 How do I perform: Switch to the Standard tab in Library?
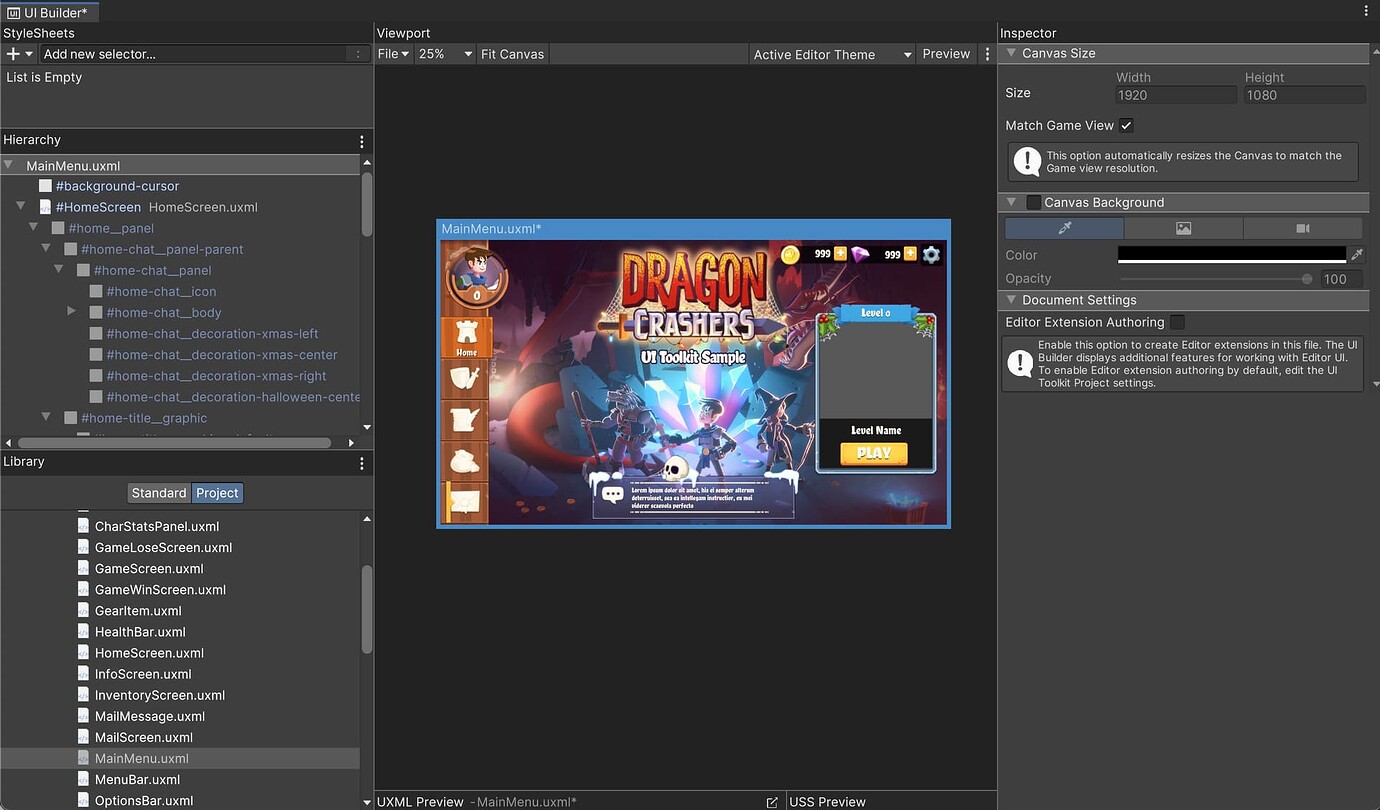158,492
